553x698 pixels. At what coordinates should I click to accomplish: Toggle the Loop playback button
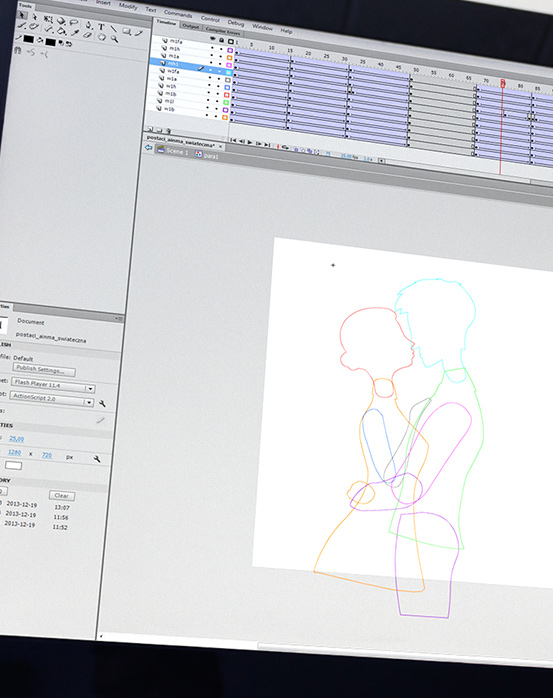click(x=285, y=147)
